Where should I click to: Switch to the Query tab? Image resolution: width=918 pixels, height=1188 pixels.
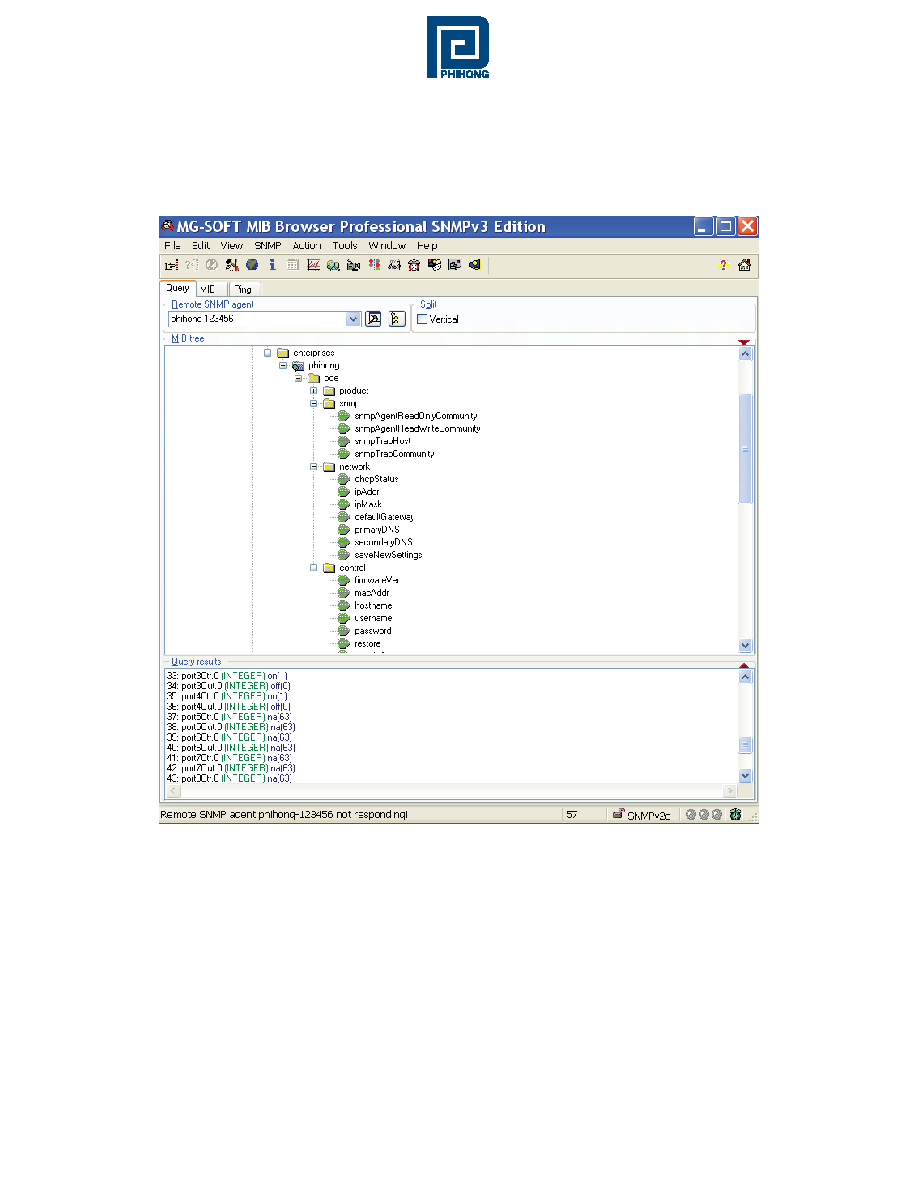178,288
